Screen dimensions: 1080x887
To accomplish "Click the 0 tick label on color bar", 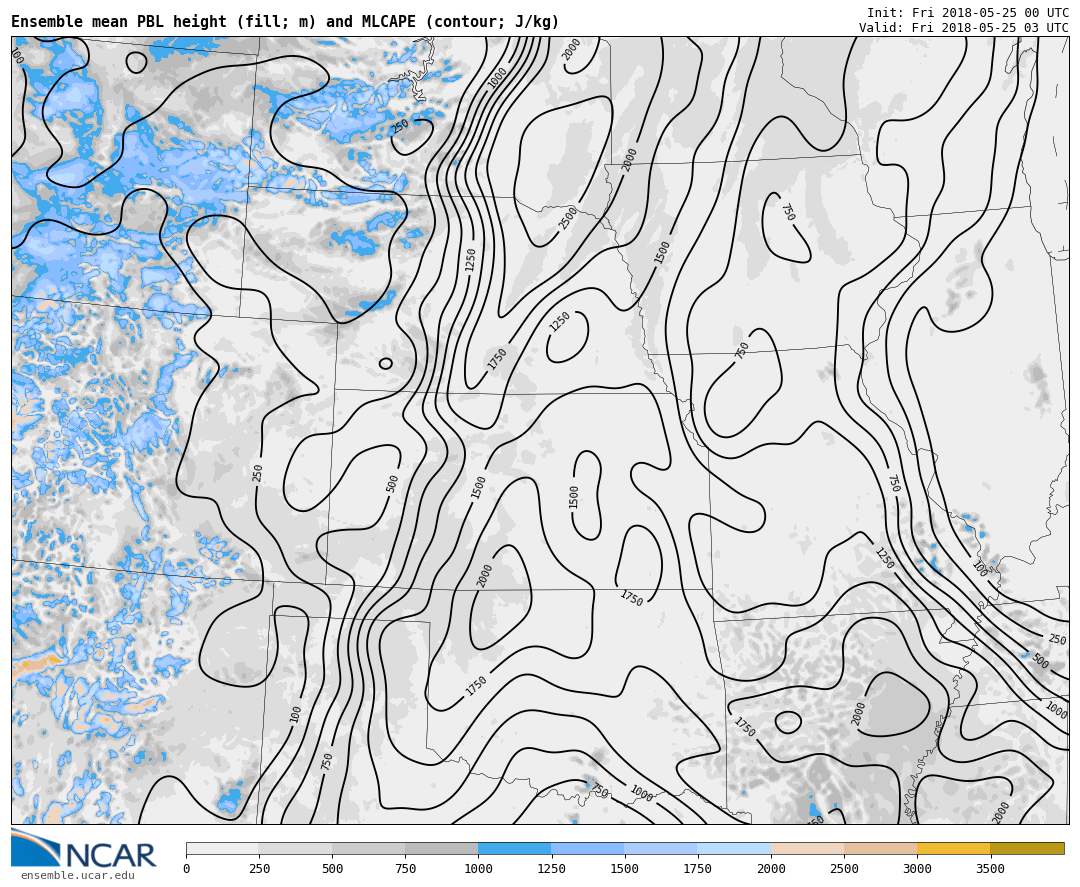I will [x=186, y=869].
